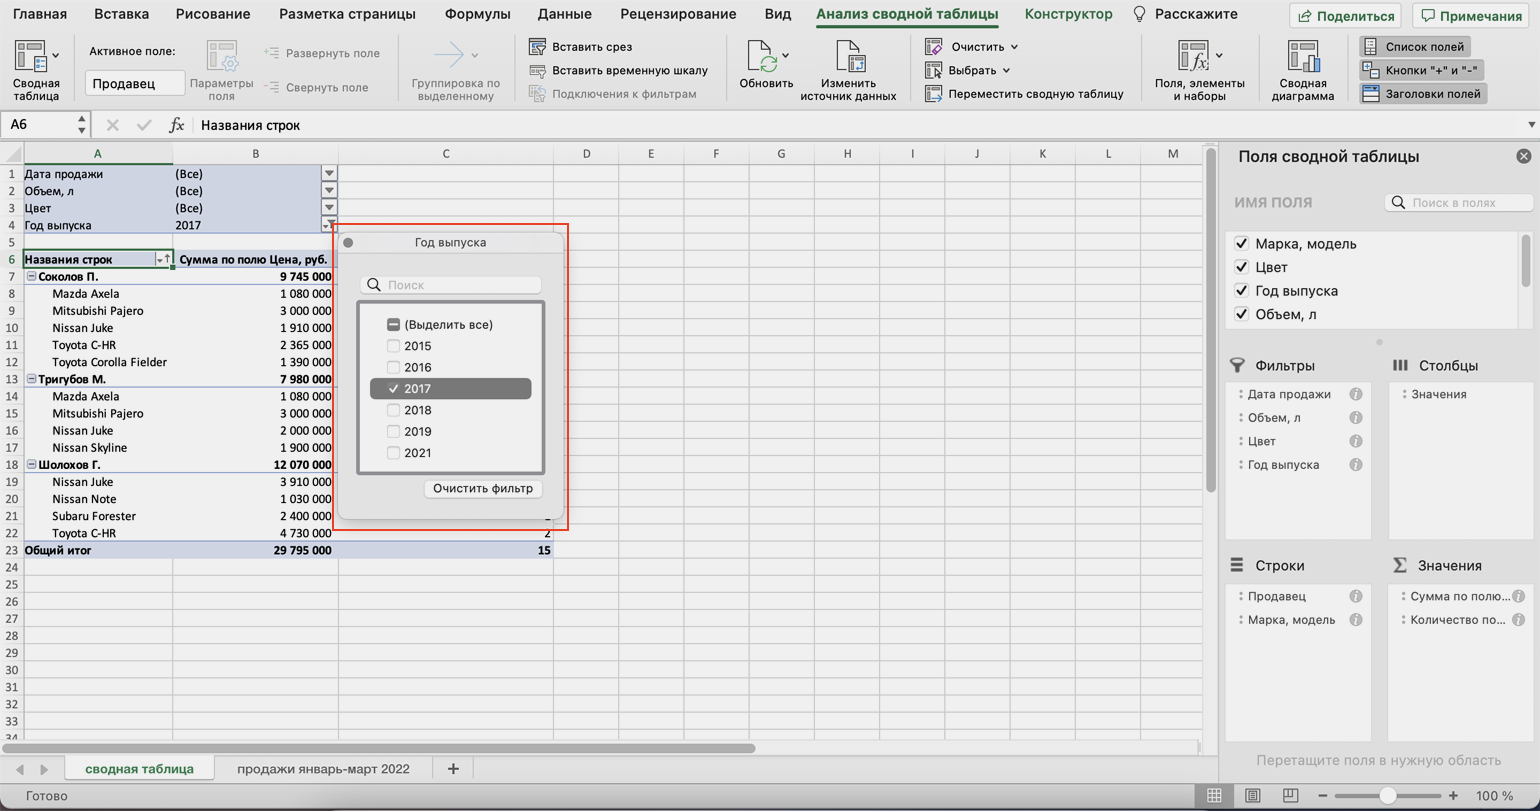Screen dimensions: 1540x811
Task: Click info icon next to Продавец field
Action: [1356, 596]
